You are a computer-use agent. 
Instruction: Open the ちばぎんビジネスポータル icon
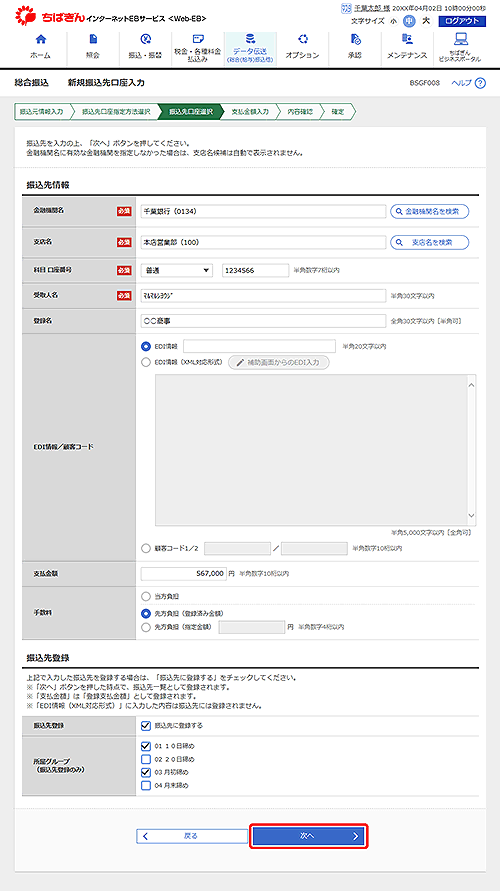[461, 39]
